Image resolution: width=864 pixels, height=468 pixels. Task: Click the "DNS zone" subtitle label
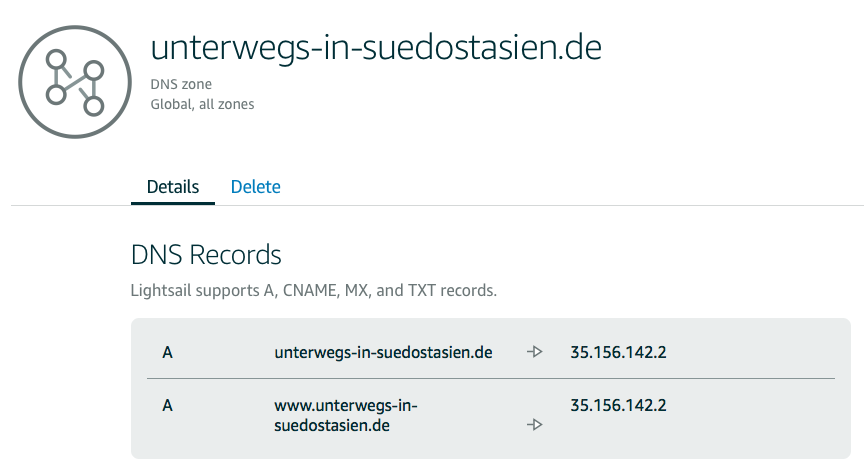tap(181, 85)
